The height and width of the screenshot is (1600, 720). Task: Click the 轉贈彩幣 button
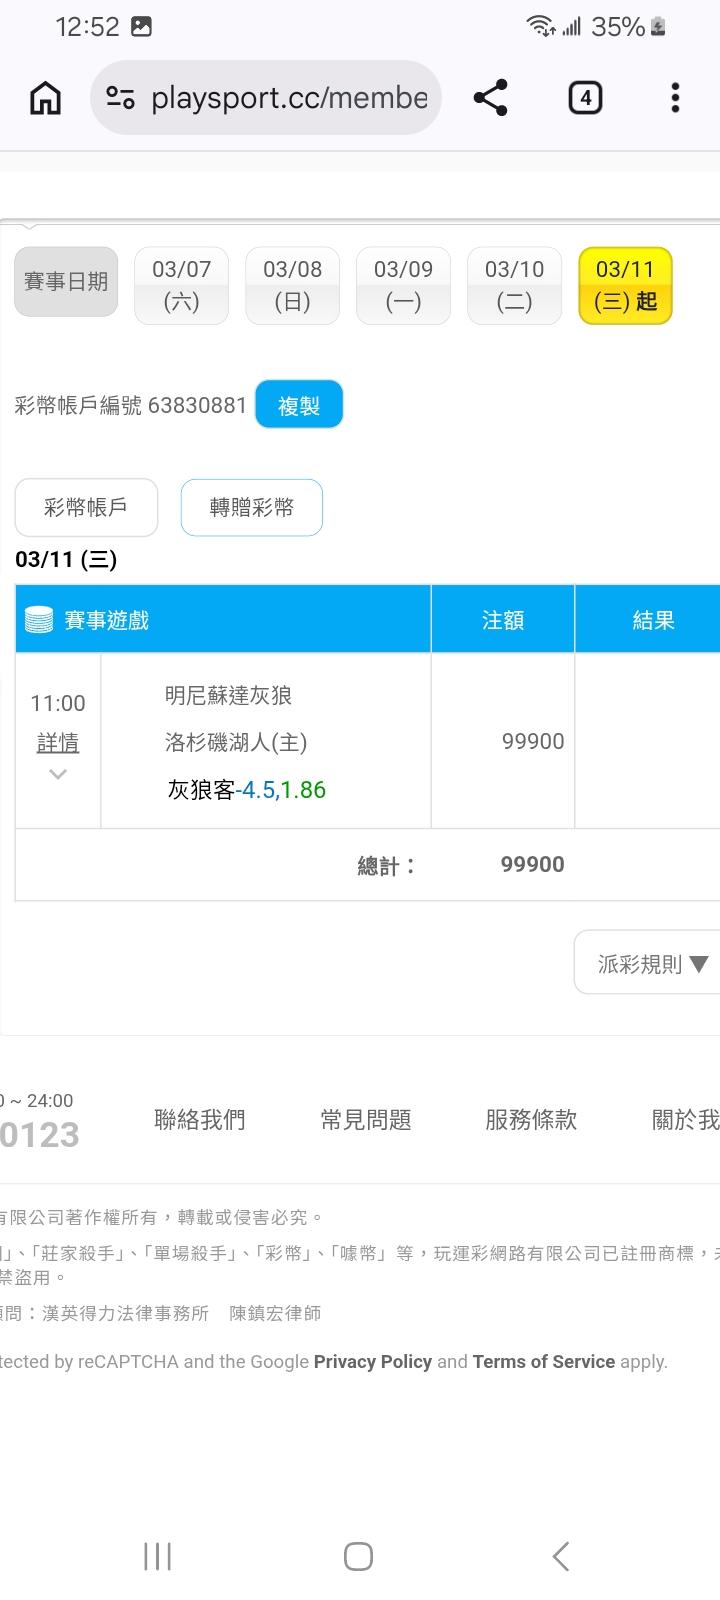[x=251, y=507]
